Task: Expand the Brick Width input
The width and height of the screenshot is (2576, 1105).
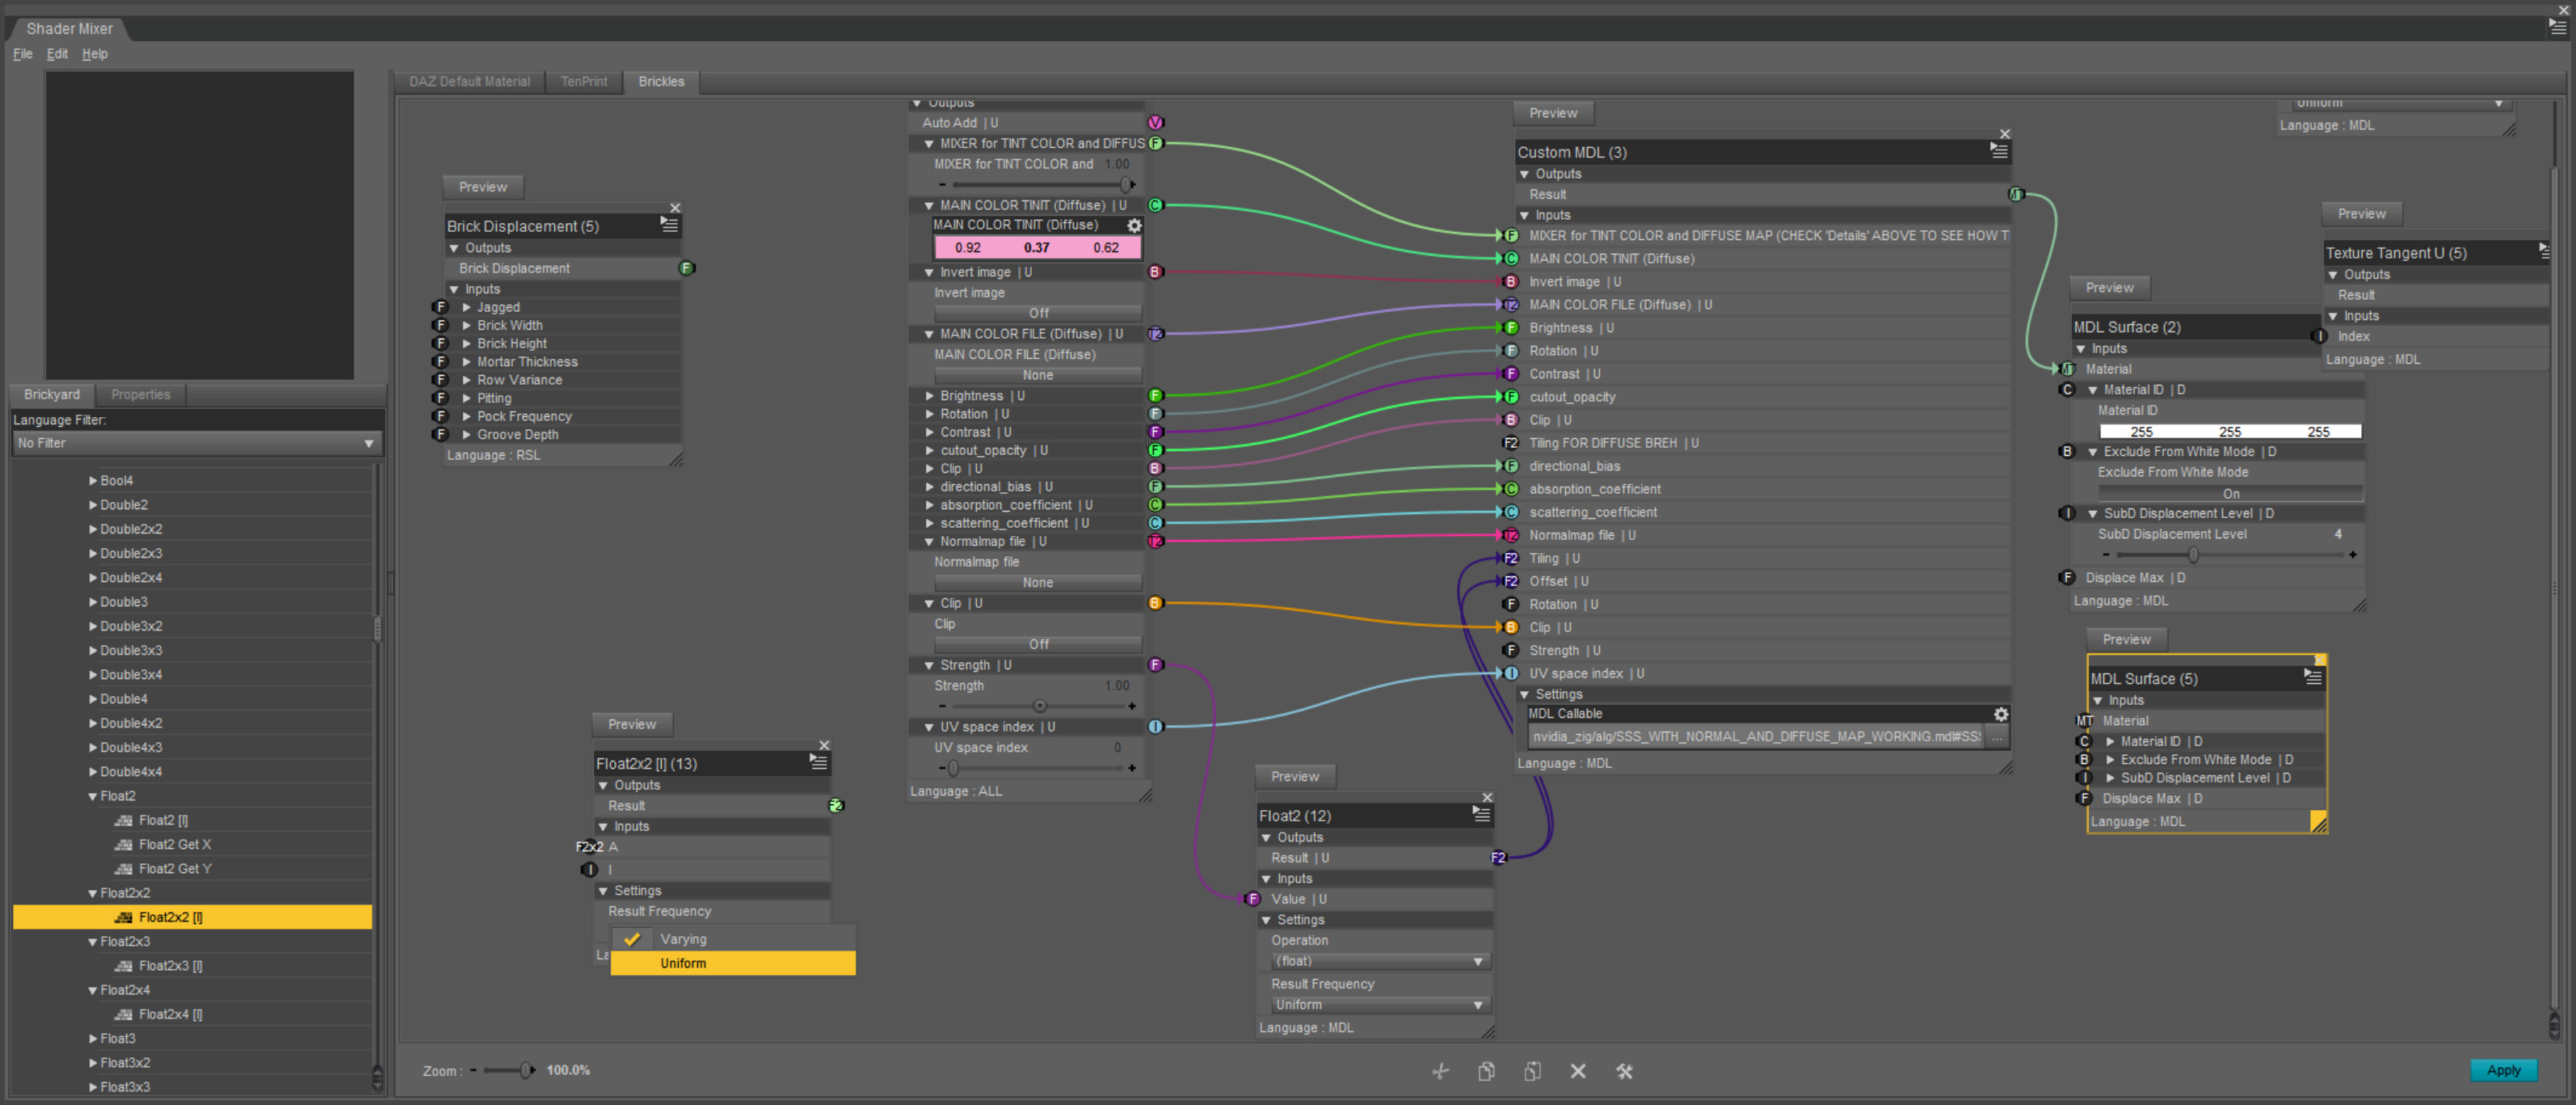Action: pyautogui.click(x=466, y=325)
